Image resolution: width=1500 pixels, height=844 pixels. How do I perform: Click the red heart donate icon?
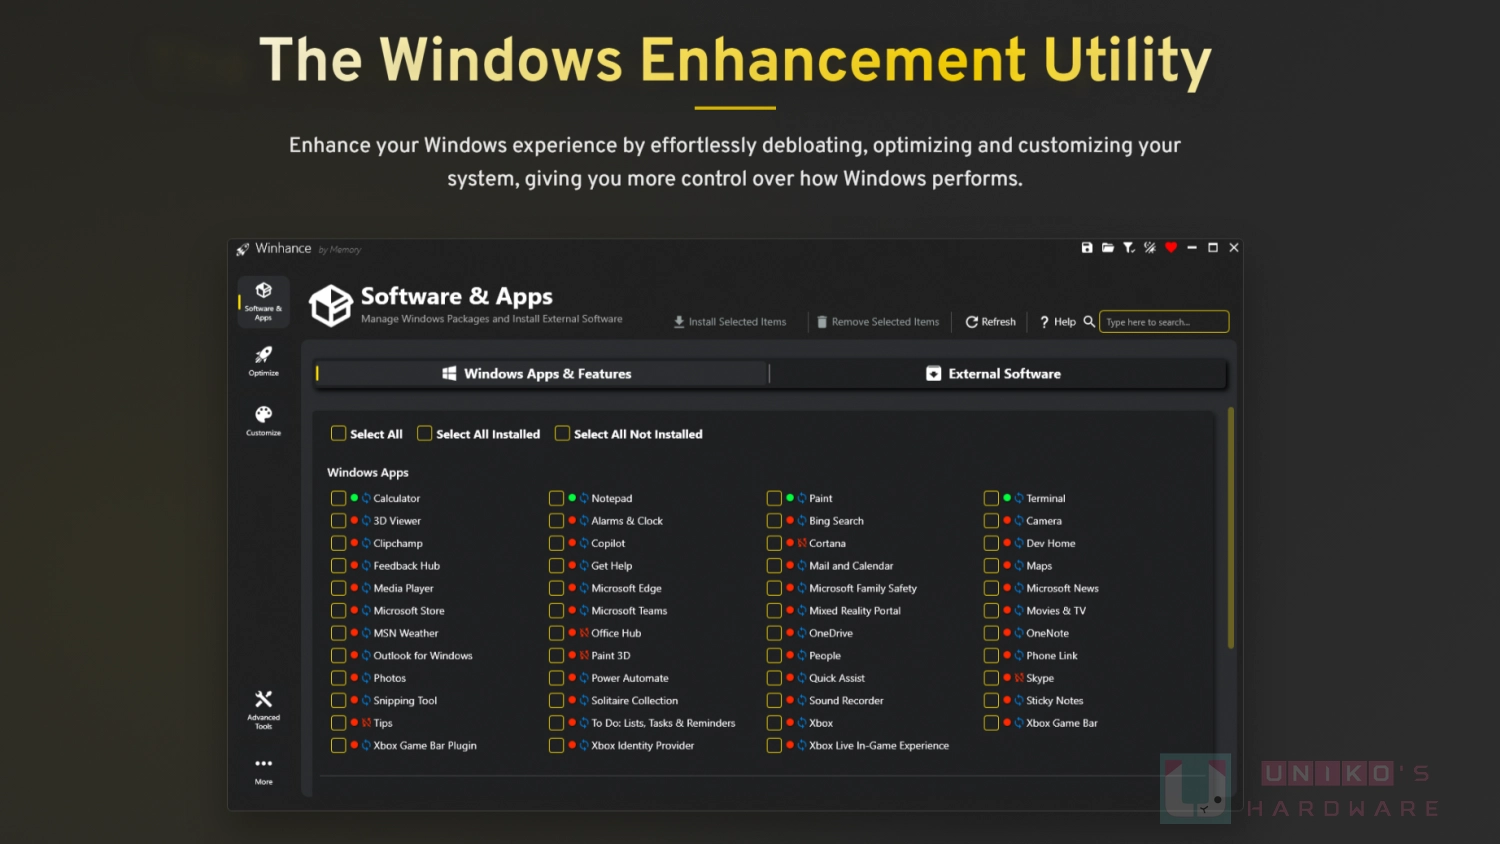pyautogui.click(x=1171, y=248)
